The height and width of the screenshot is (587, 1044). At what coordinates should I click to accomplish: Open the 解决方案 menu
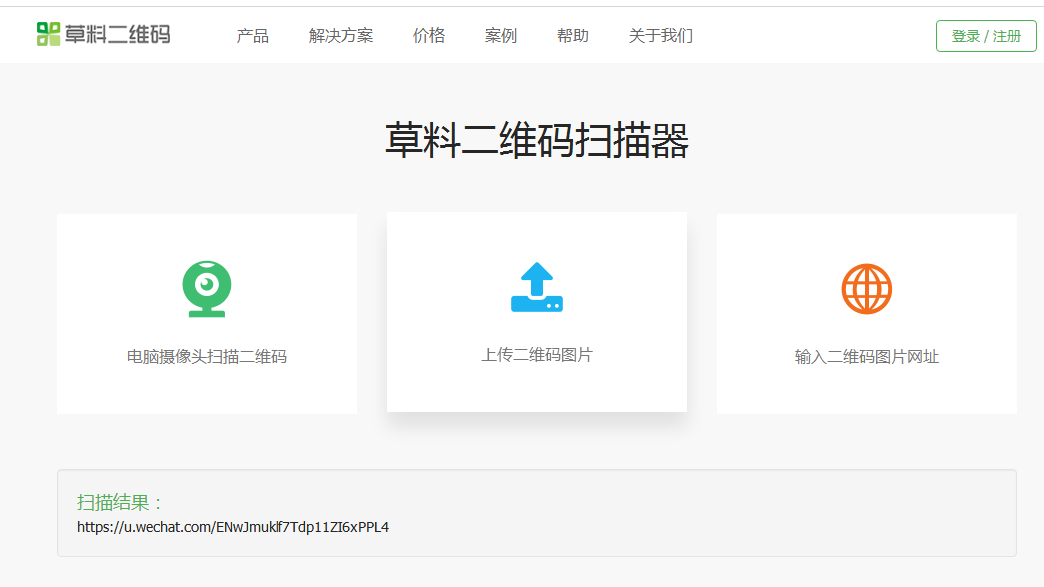pos(341,36)
